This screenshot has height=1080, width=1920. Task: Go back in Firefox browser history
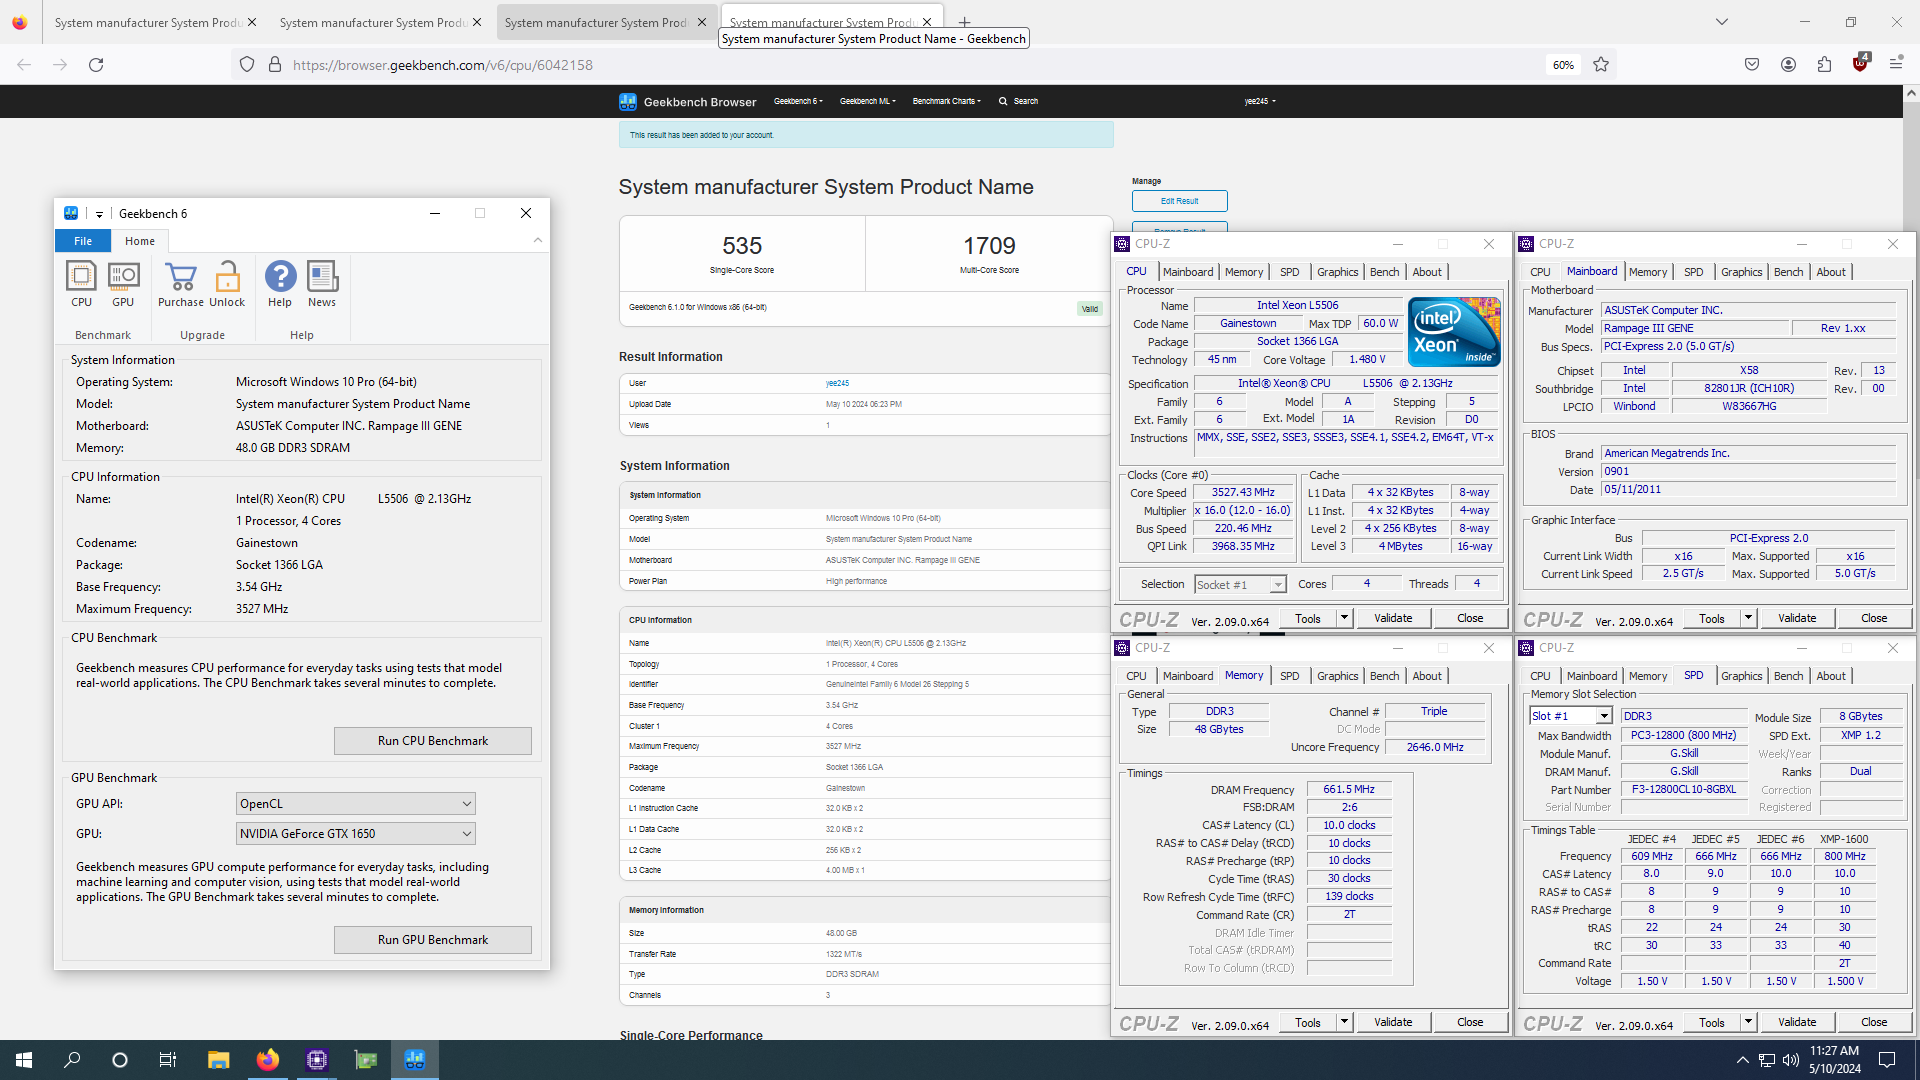24,65
